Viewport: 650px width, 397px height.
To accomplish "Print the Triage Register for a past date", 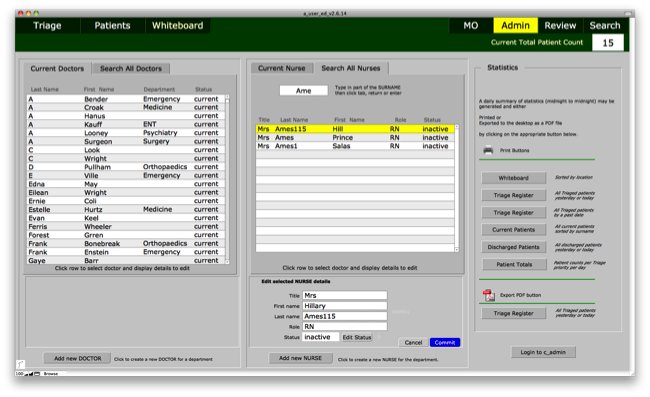I will (x=514, y=213).
